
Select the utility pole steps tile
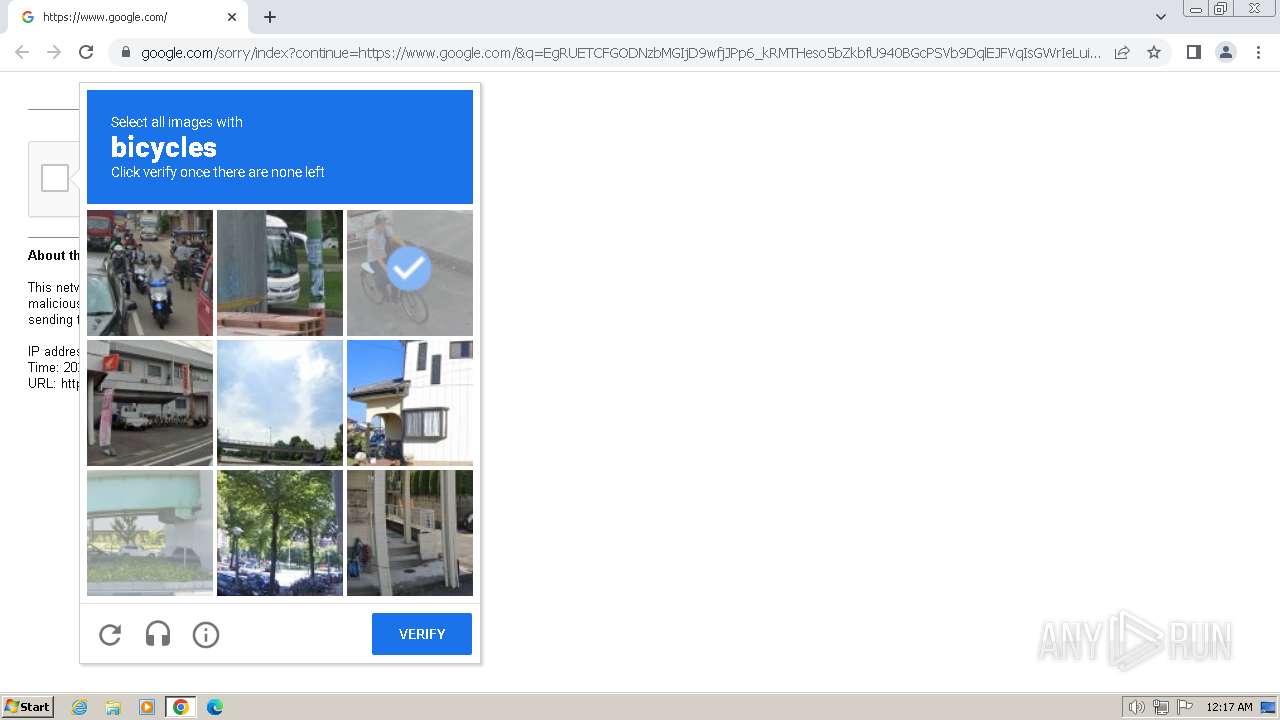[410, 533]
